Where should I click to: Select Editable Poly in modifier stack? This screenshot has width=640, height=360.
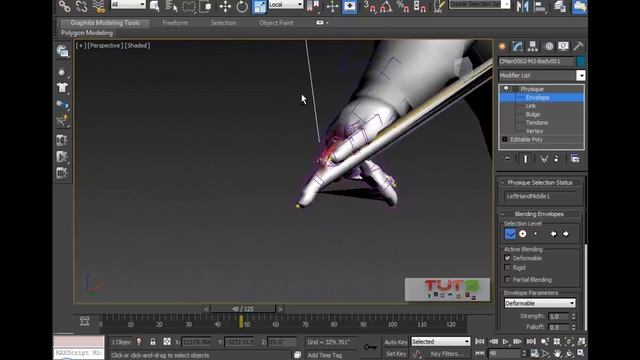pyautogui.click(x=526, y=140)
